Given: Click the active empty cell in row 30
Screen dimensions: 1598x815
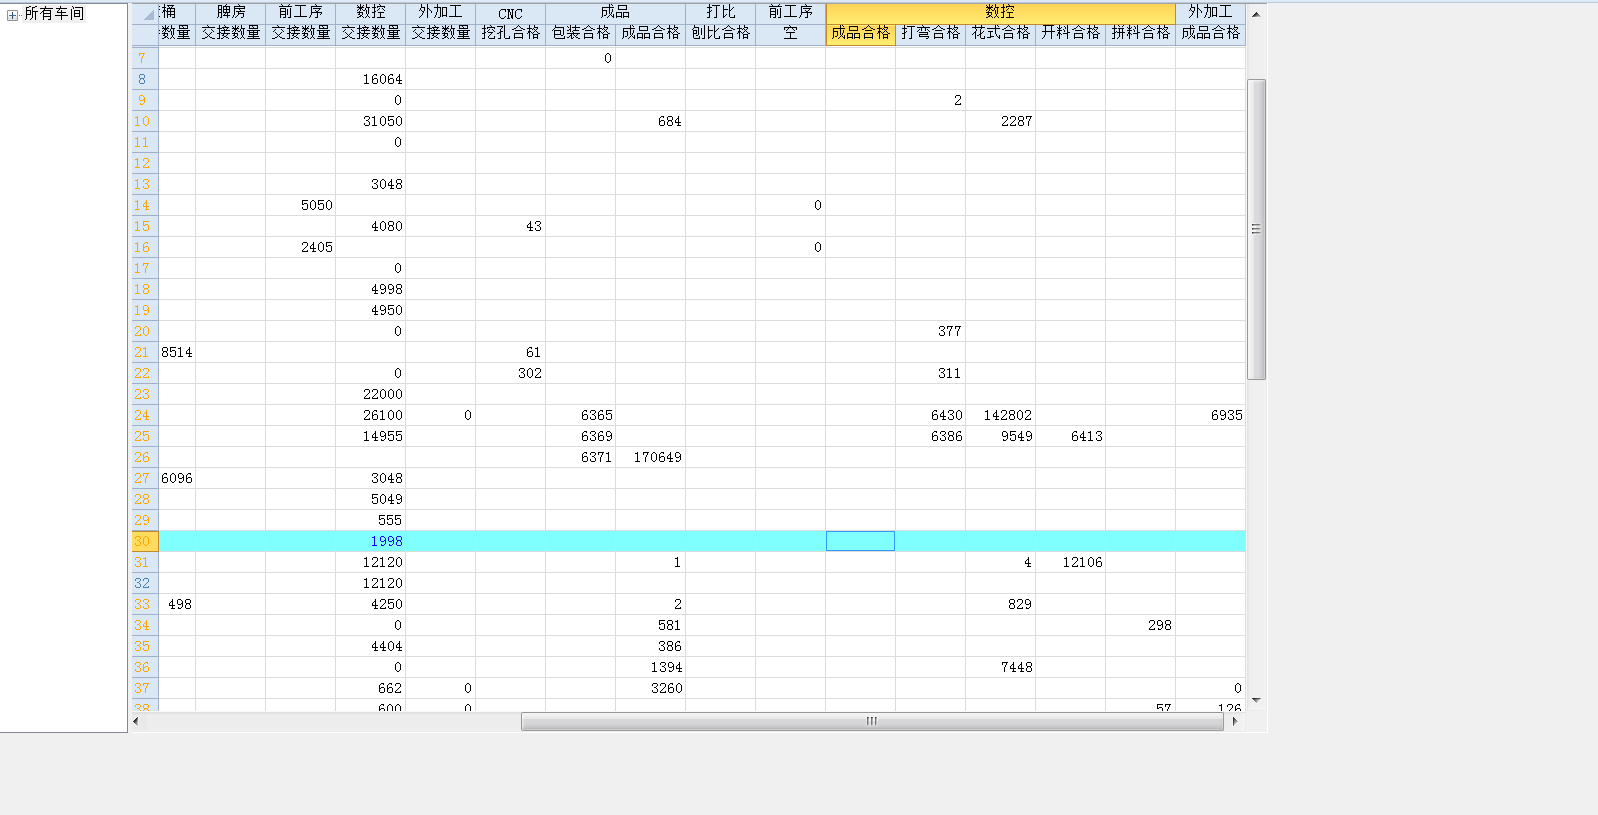Looking at the screenshot, I should (860, 541).
